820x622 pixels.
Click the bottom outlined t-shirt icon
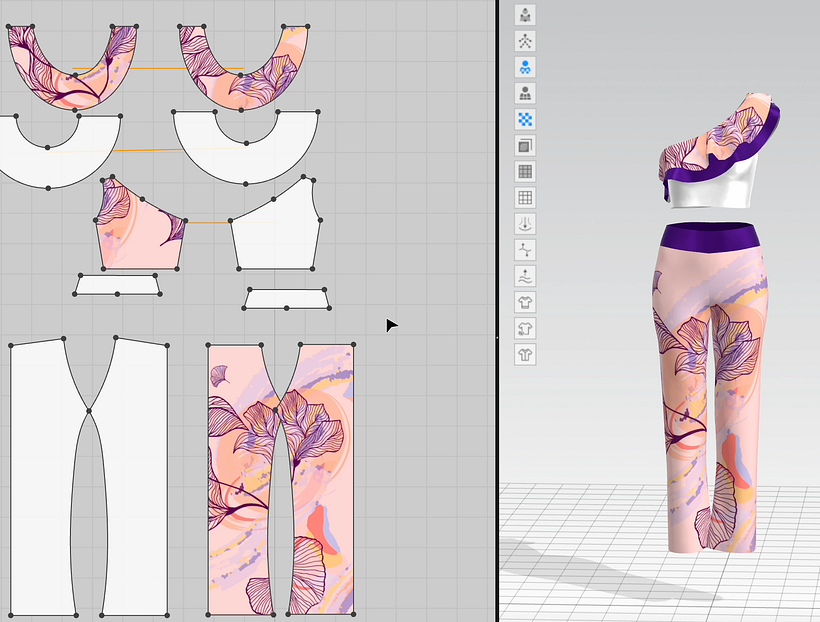[x=525, y=355]
